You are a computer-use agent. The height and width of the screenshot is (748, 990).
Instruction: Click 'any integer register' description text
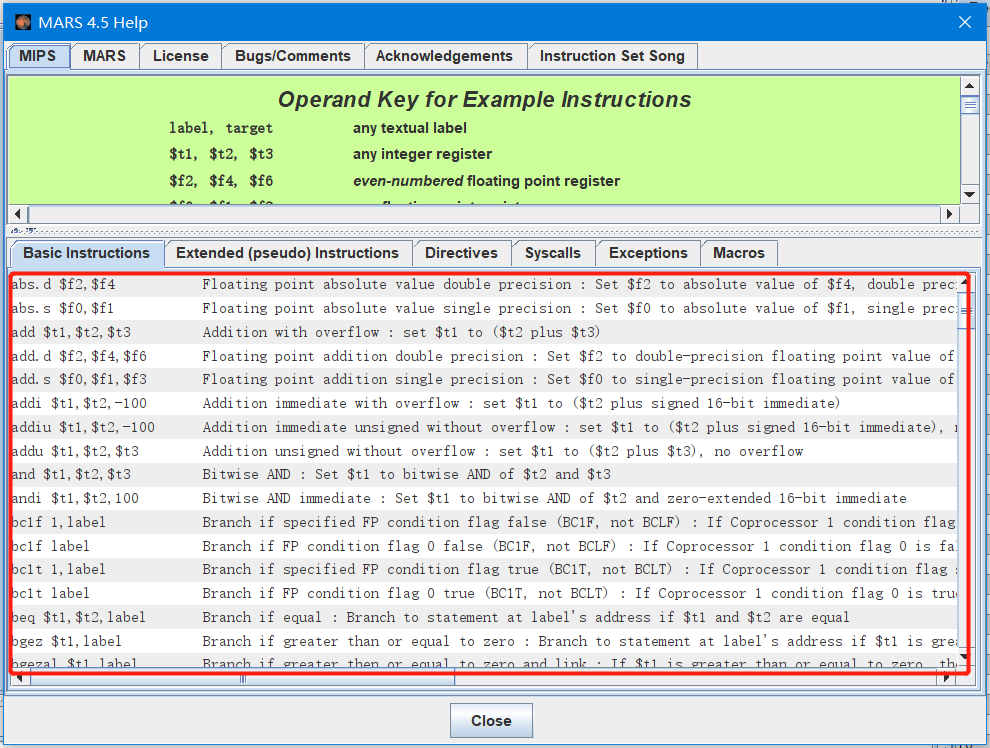[x=422, y=155]
